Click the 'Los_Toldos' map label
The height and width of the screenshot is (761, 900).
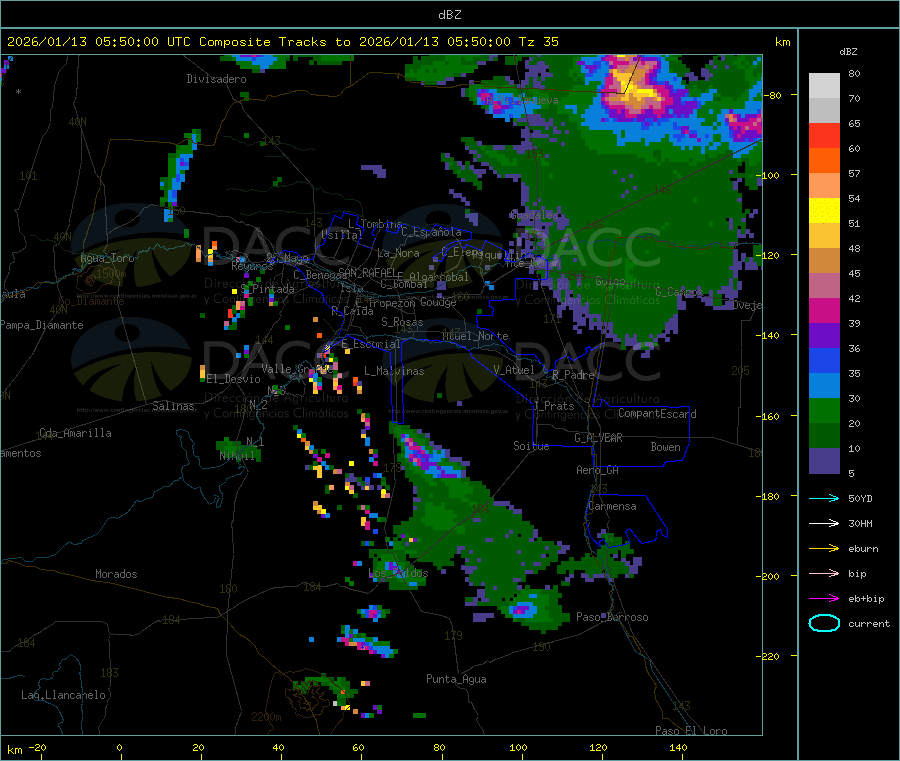(398, 573)
